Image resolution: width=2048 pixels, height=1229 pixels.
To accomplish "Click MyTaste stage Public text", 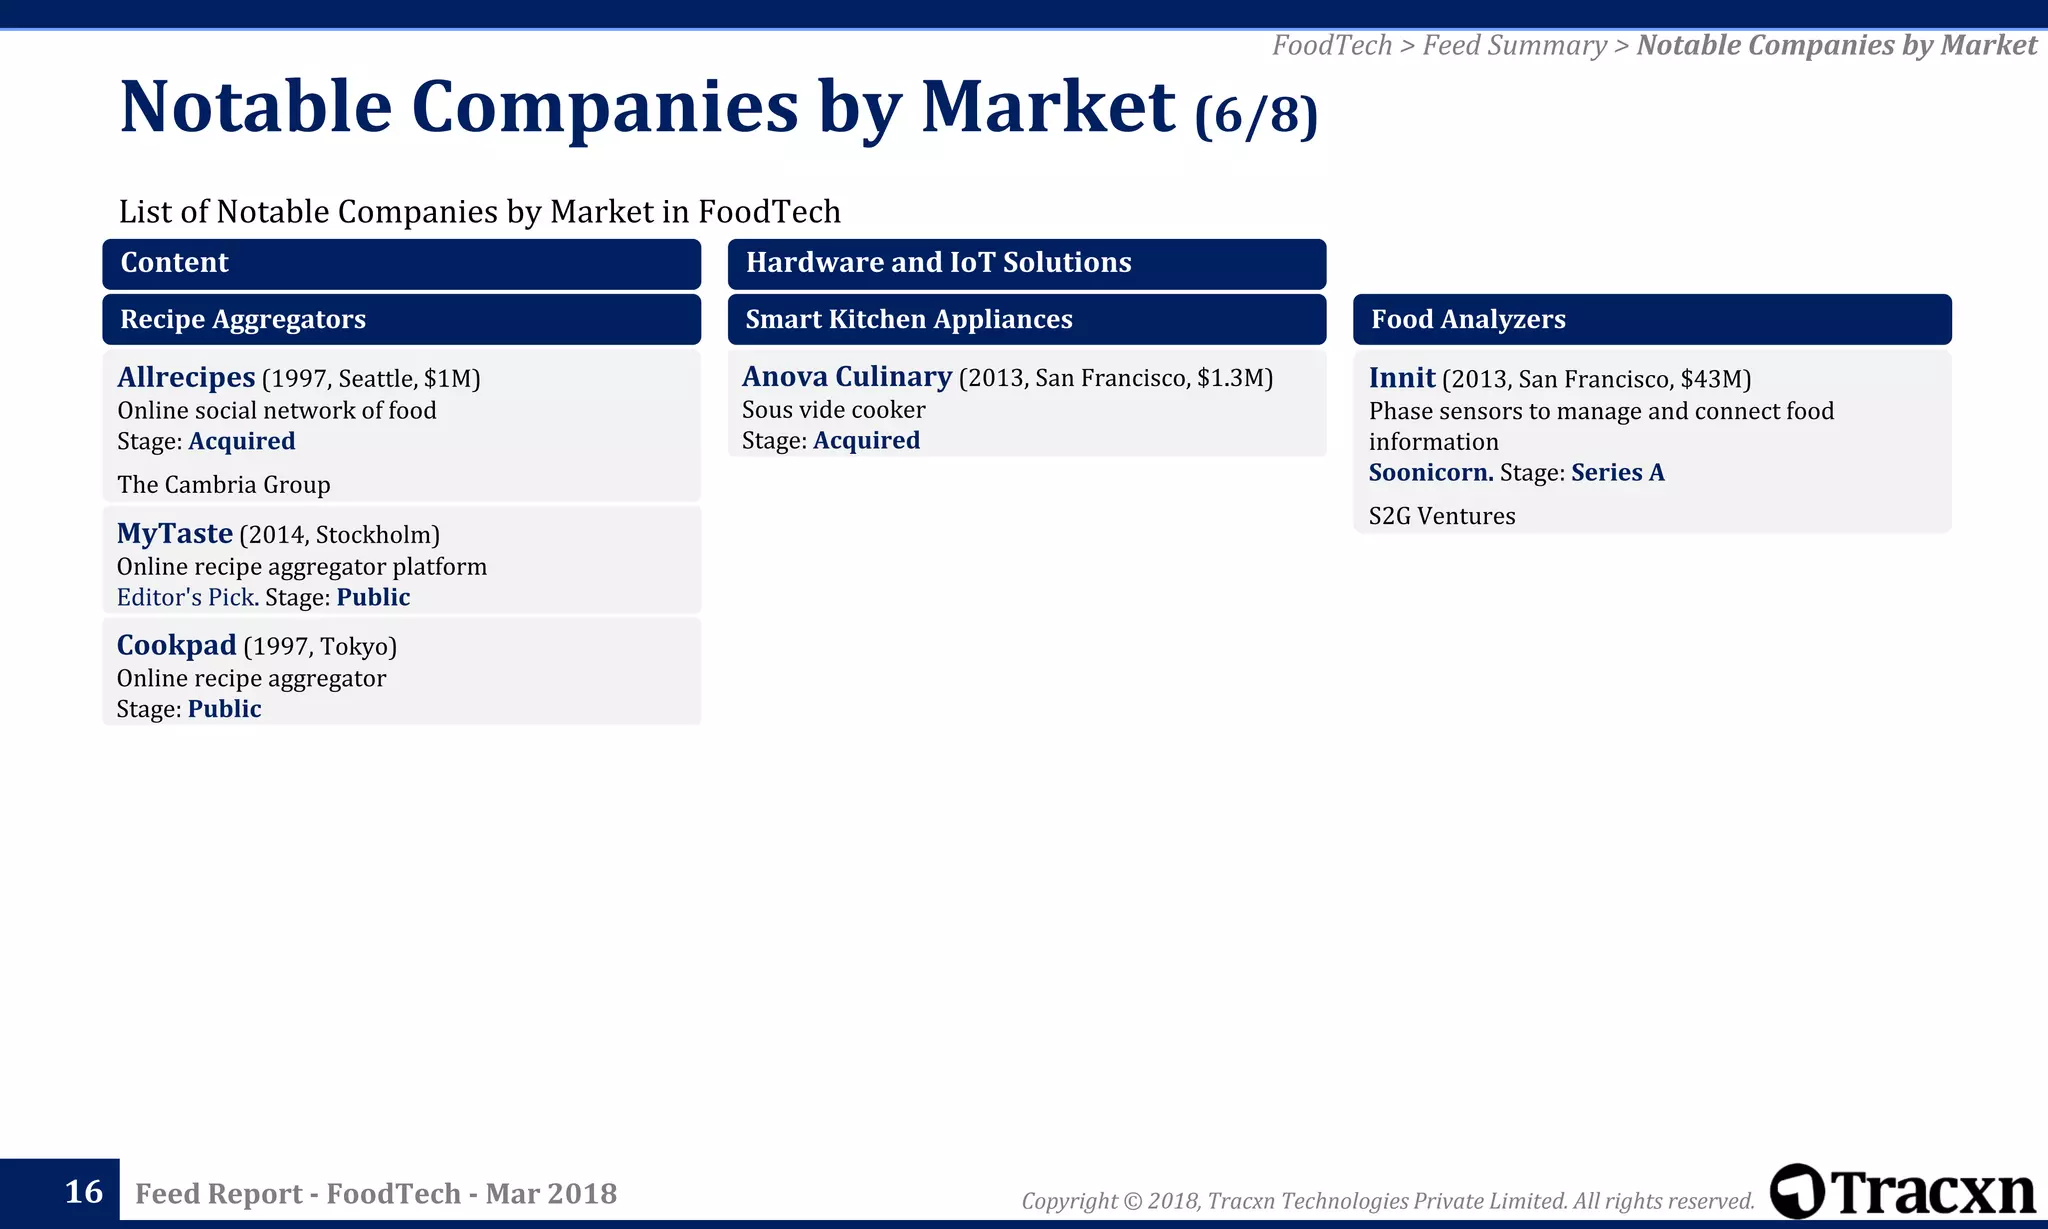I will coord(373,597).
